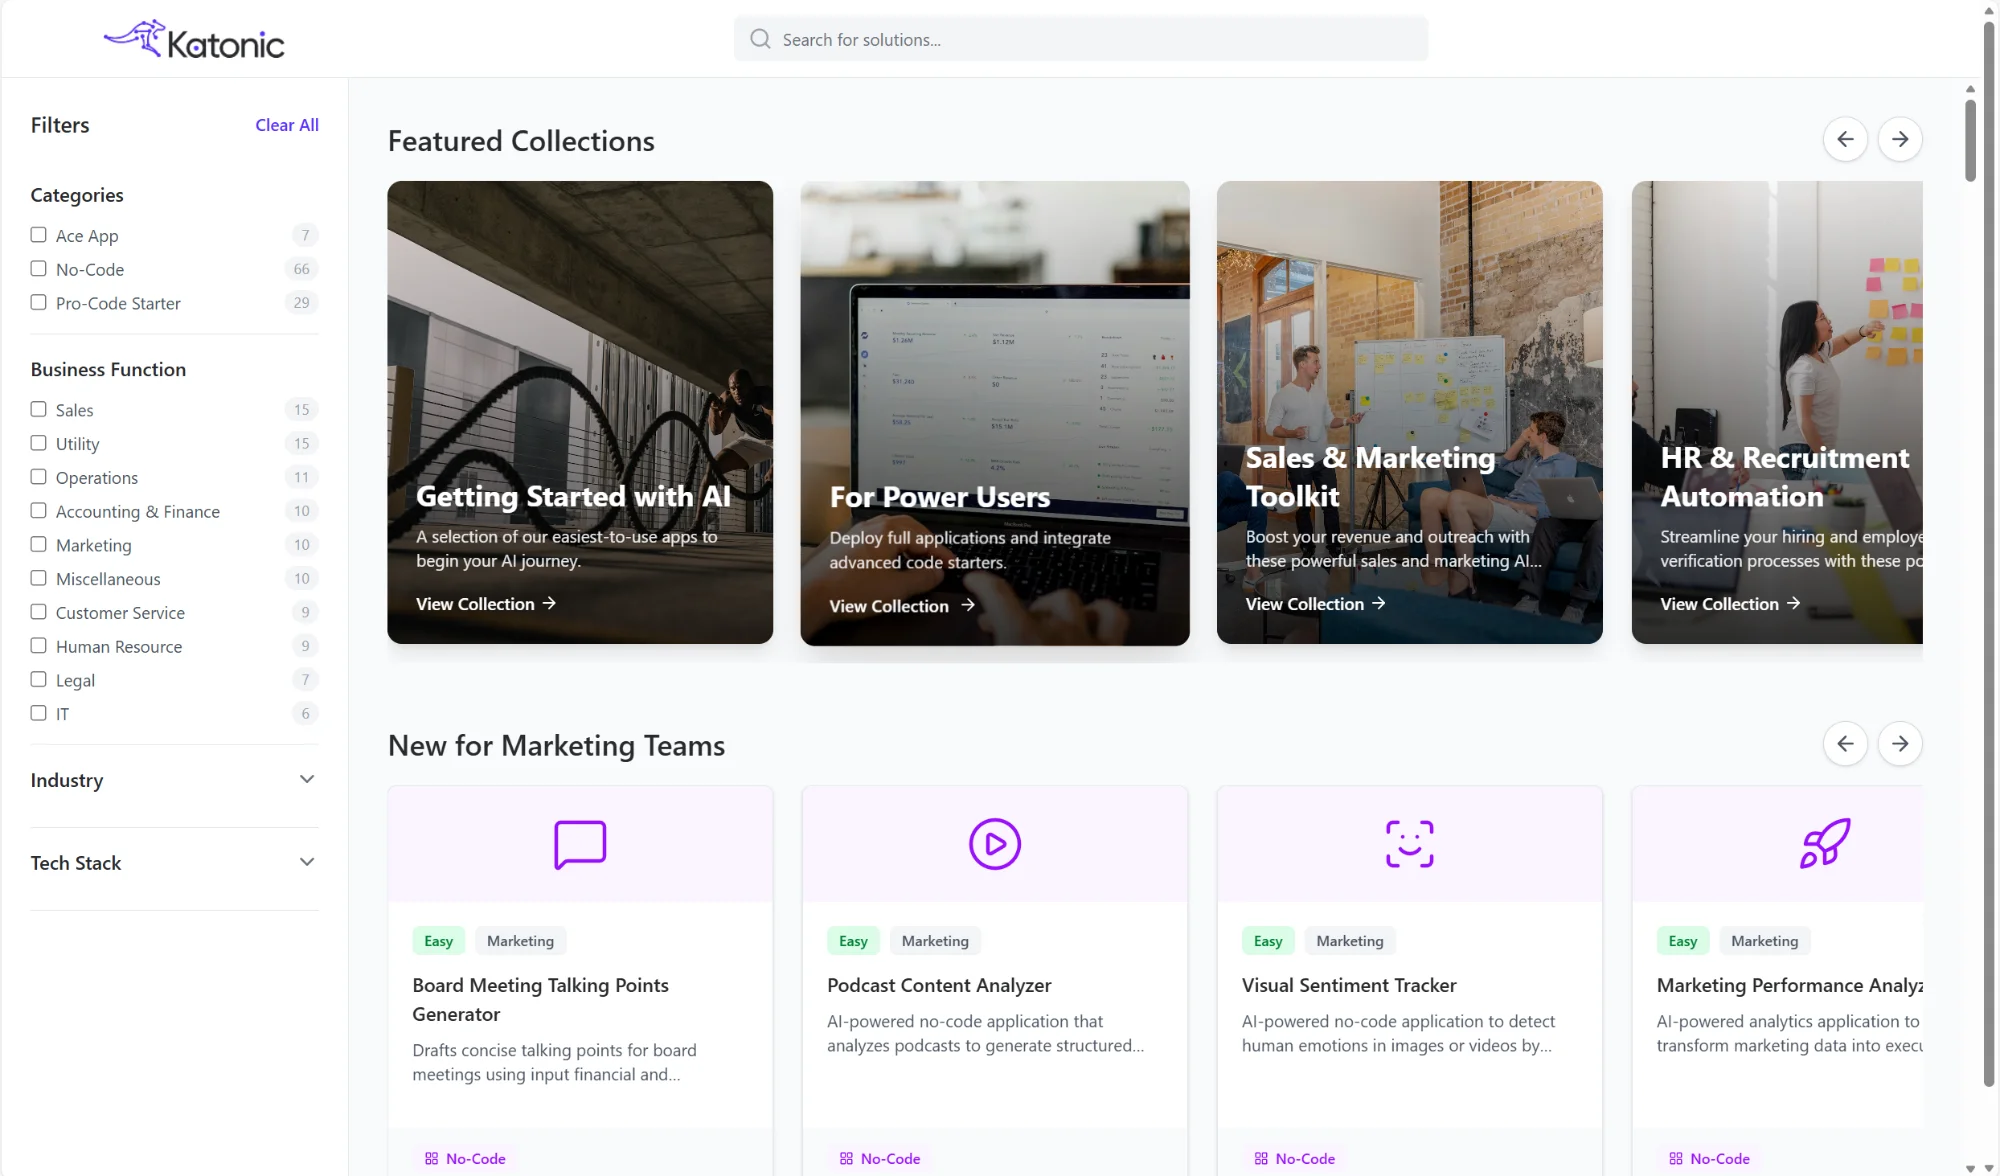Click the previous arrow above New for Marketing Teams
Image resolution: width=2000 pixels, height=1176 pixels.
coord(1845,743)
